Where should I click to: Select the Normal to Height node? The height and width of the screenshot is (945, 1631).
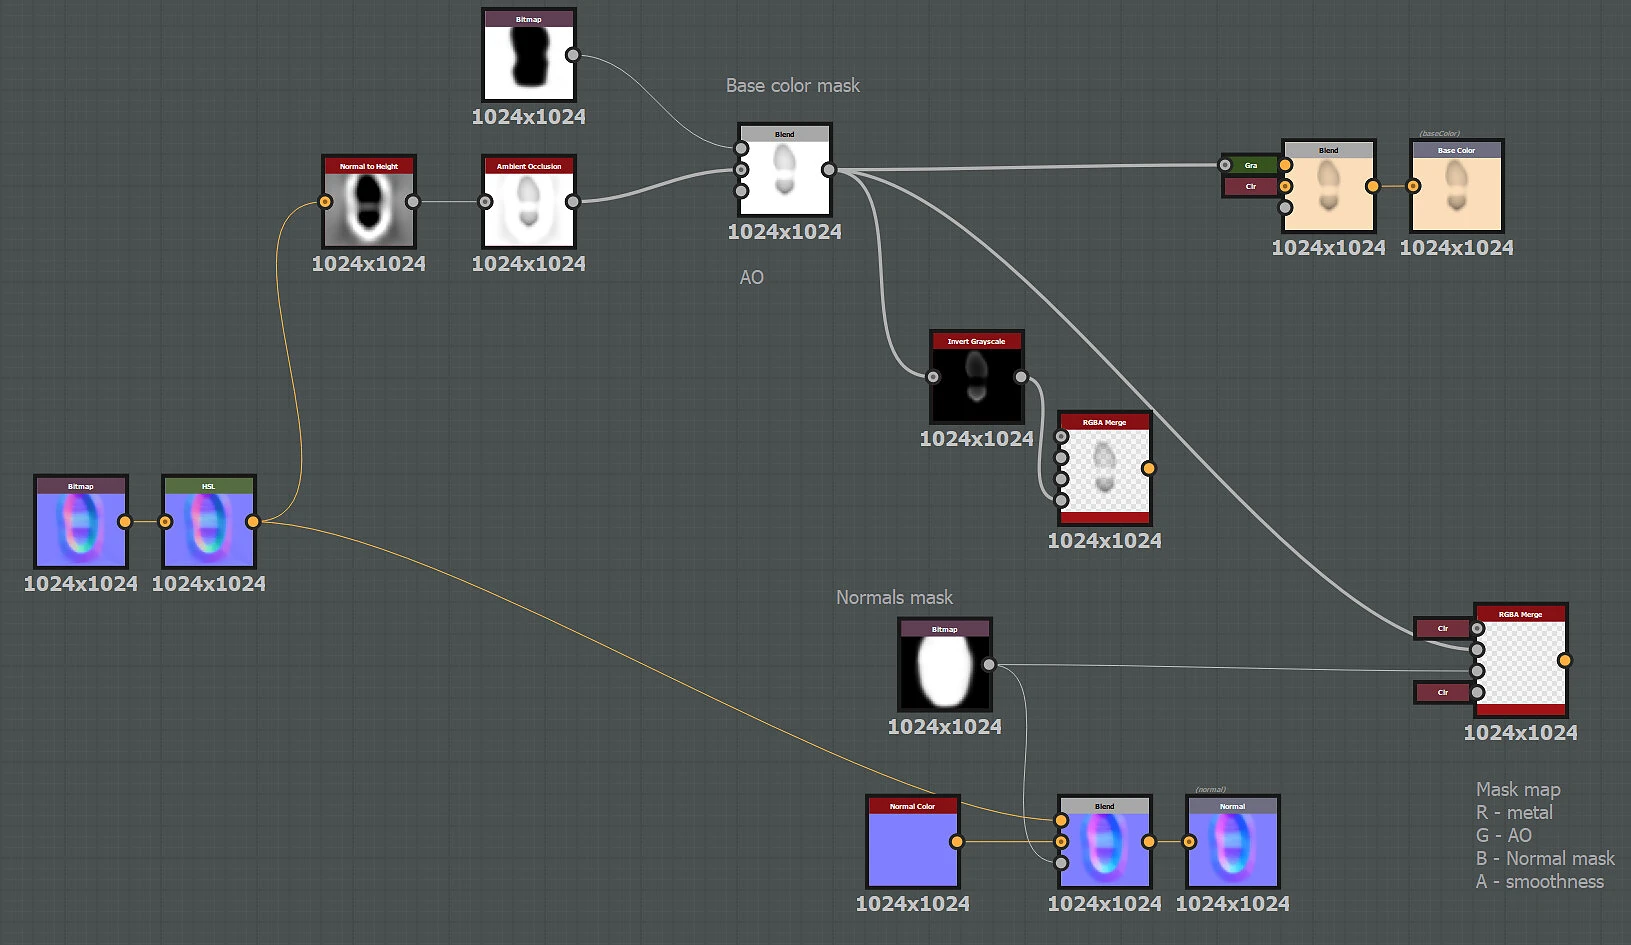coord(369,202)
